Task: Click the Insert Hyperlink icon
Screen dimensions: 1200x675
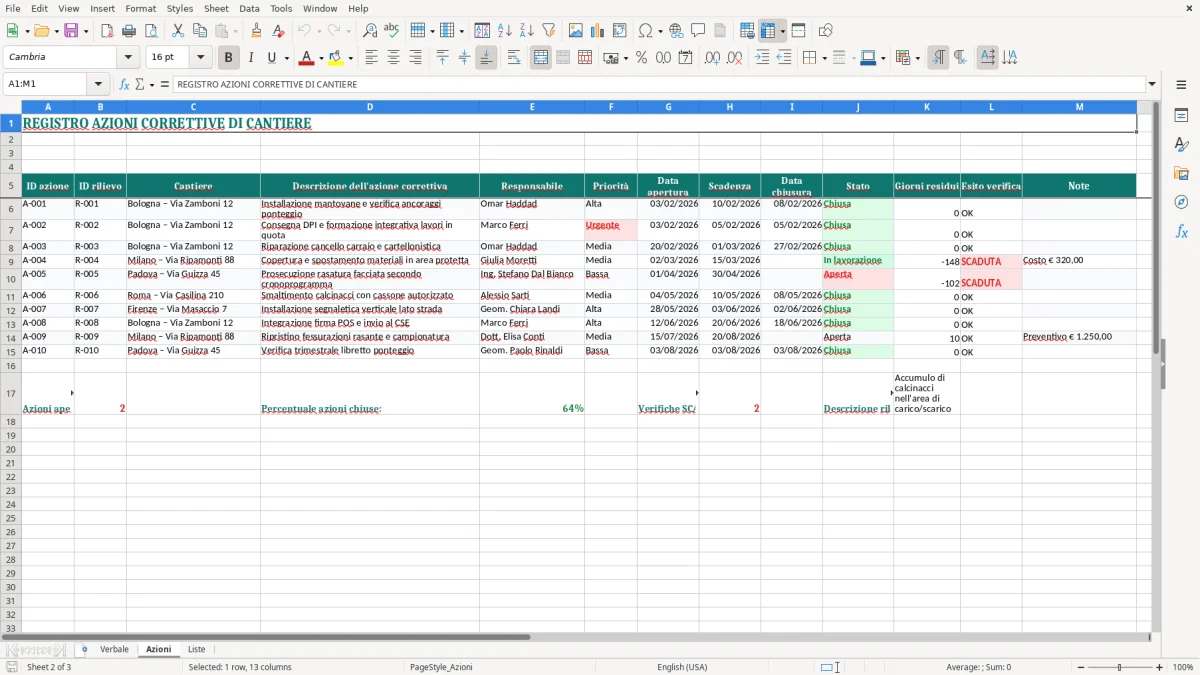Action: [677, 31]
